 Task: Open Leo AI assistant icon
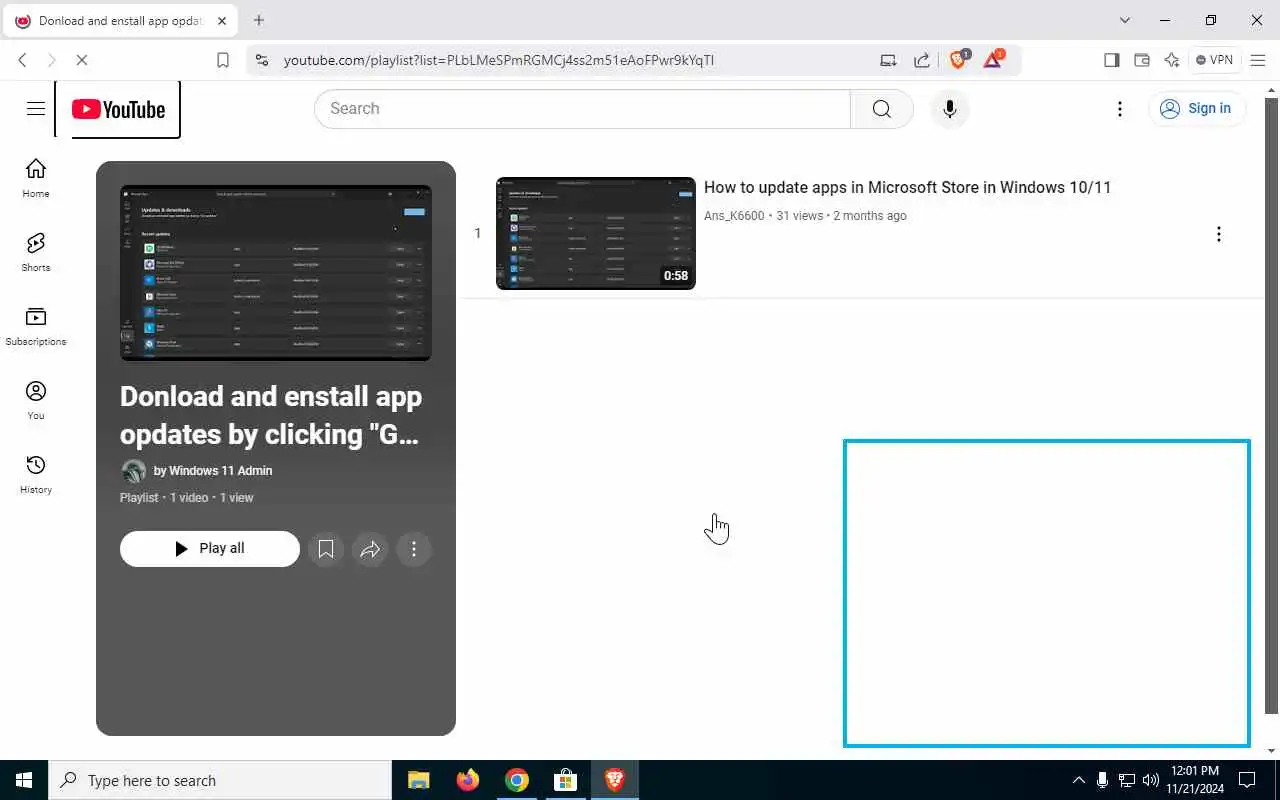pos(1172,60)
